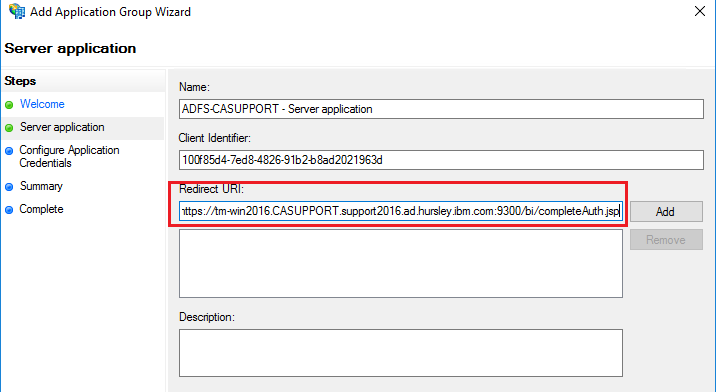The width and height of the screenshot is (716, 392).
Task: Select the Summary step
Action: (x=41, y=186)
